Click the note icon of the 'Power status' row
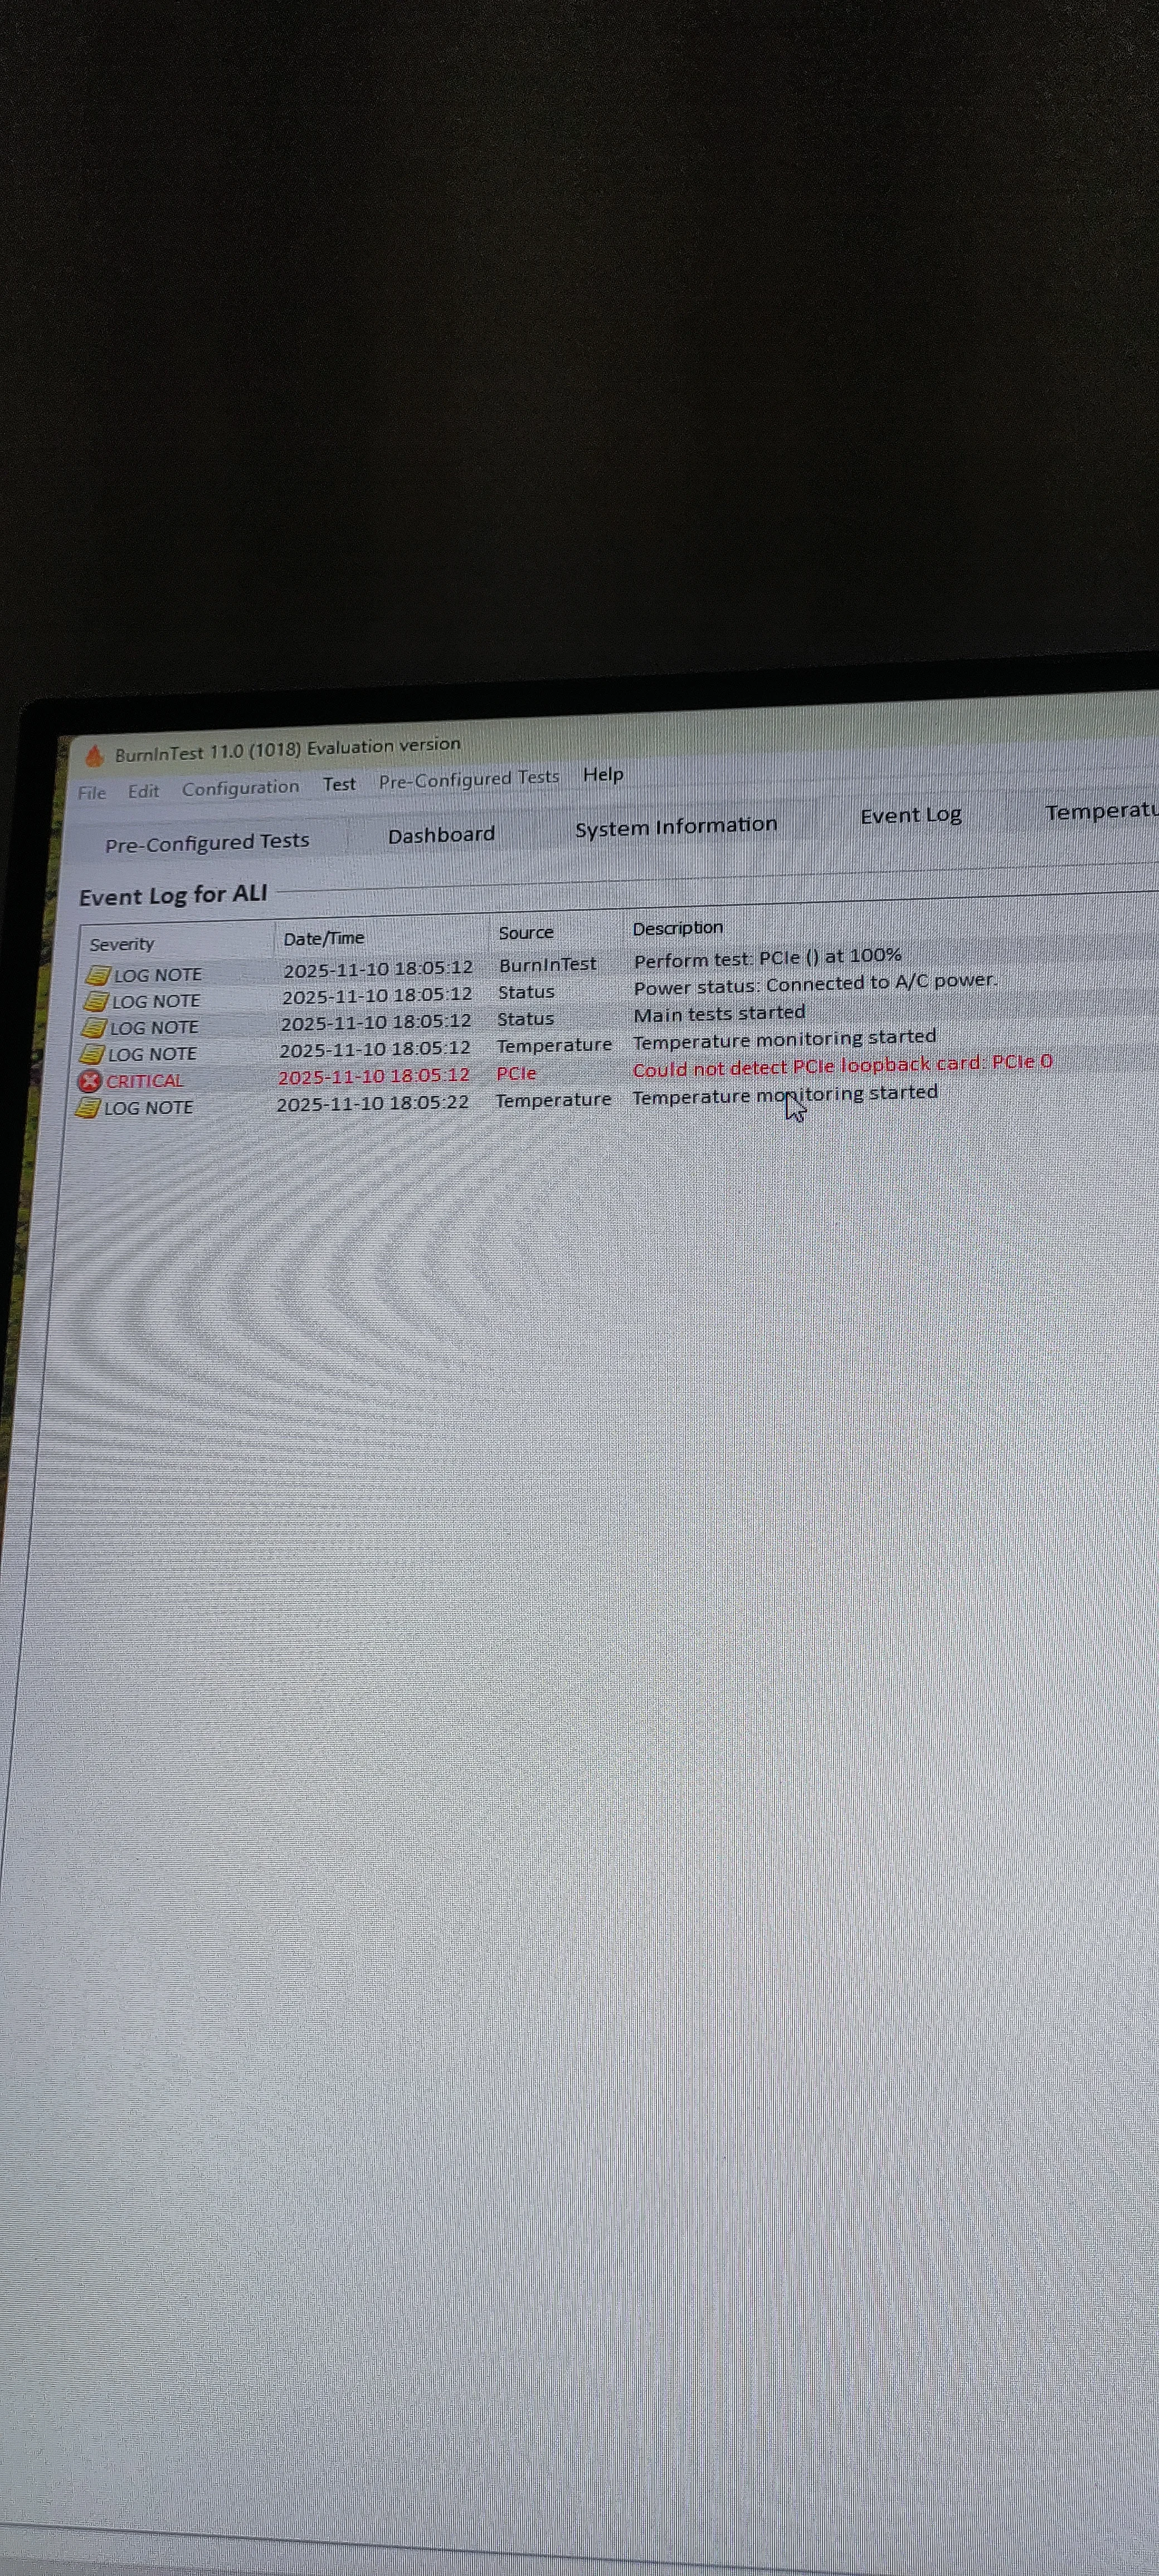Viewport: 1159px width, 2576px height. coord(96,1001)
